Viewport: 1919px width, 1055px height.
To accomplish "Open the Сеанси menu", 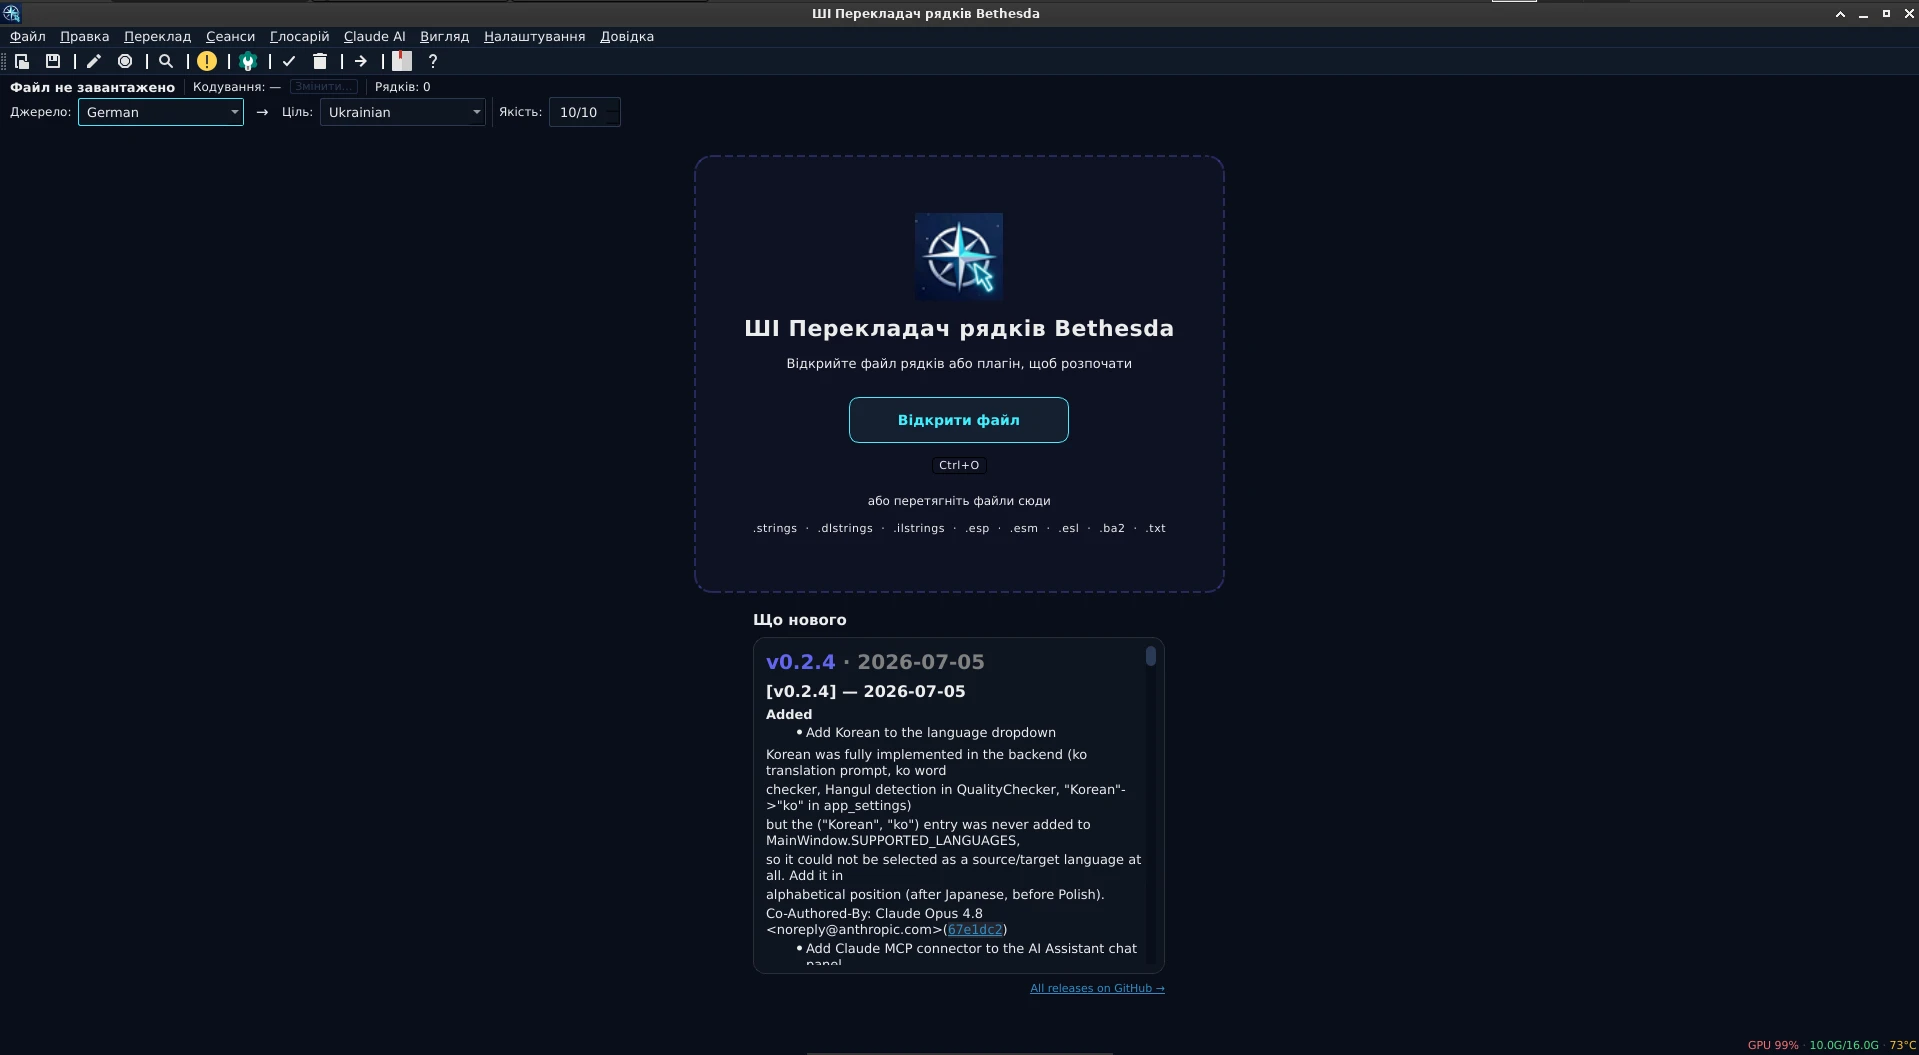I will click(230, 36).
